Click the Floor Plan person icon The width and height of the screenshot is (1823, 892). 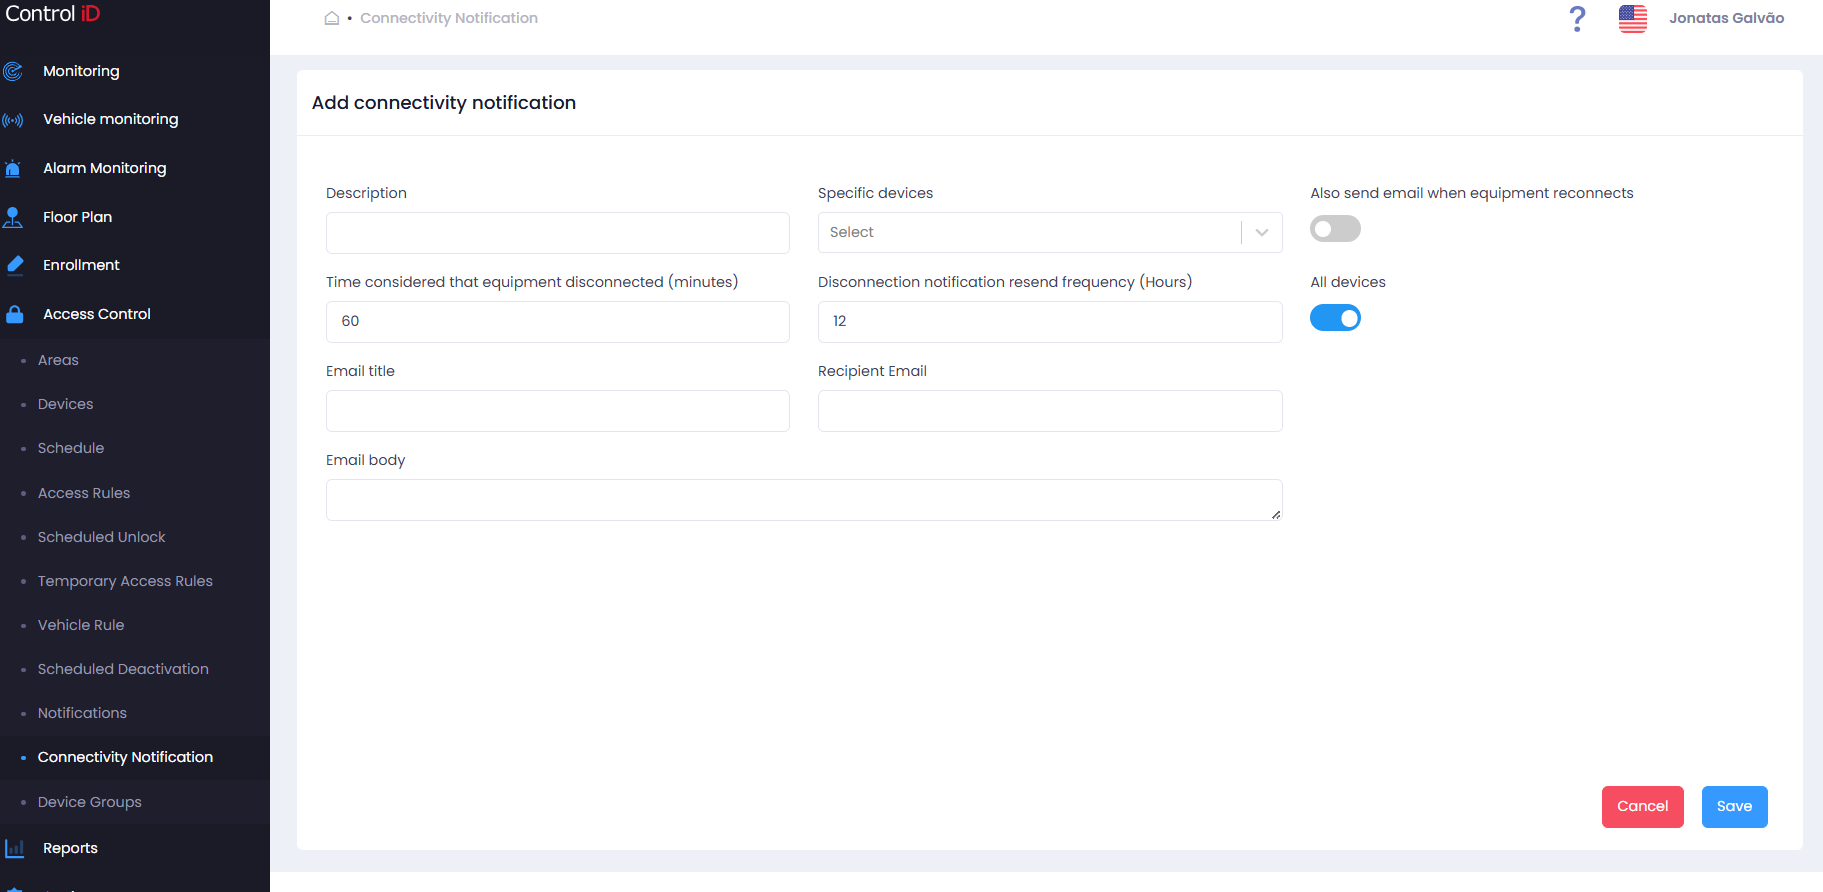tap(13, 217)
